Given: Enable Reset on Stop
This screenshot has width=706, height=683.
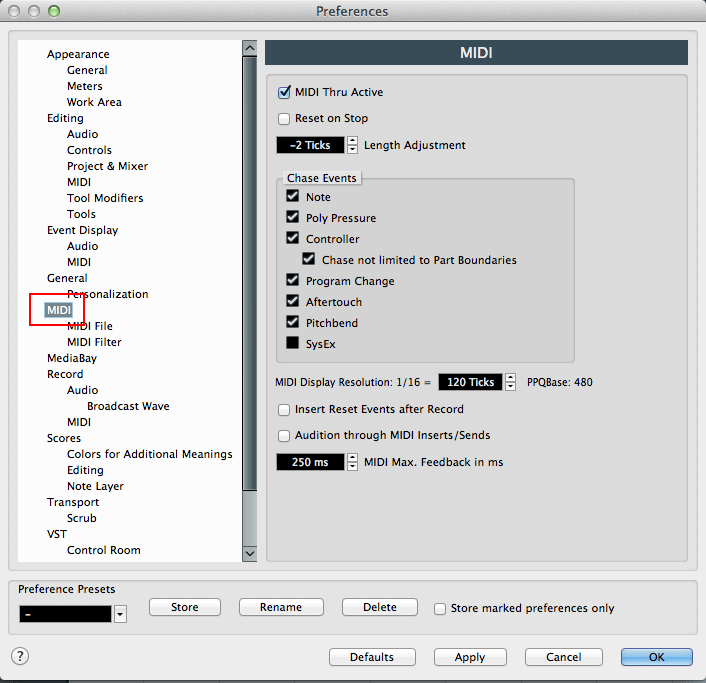Looking at the screenshot, I should tap(284, 118).
